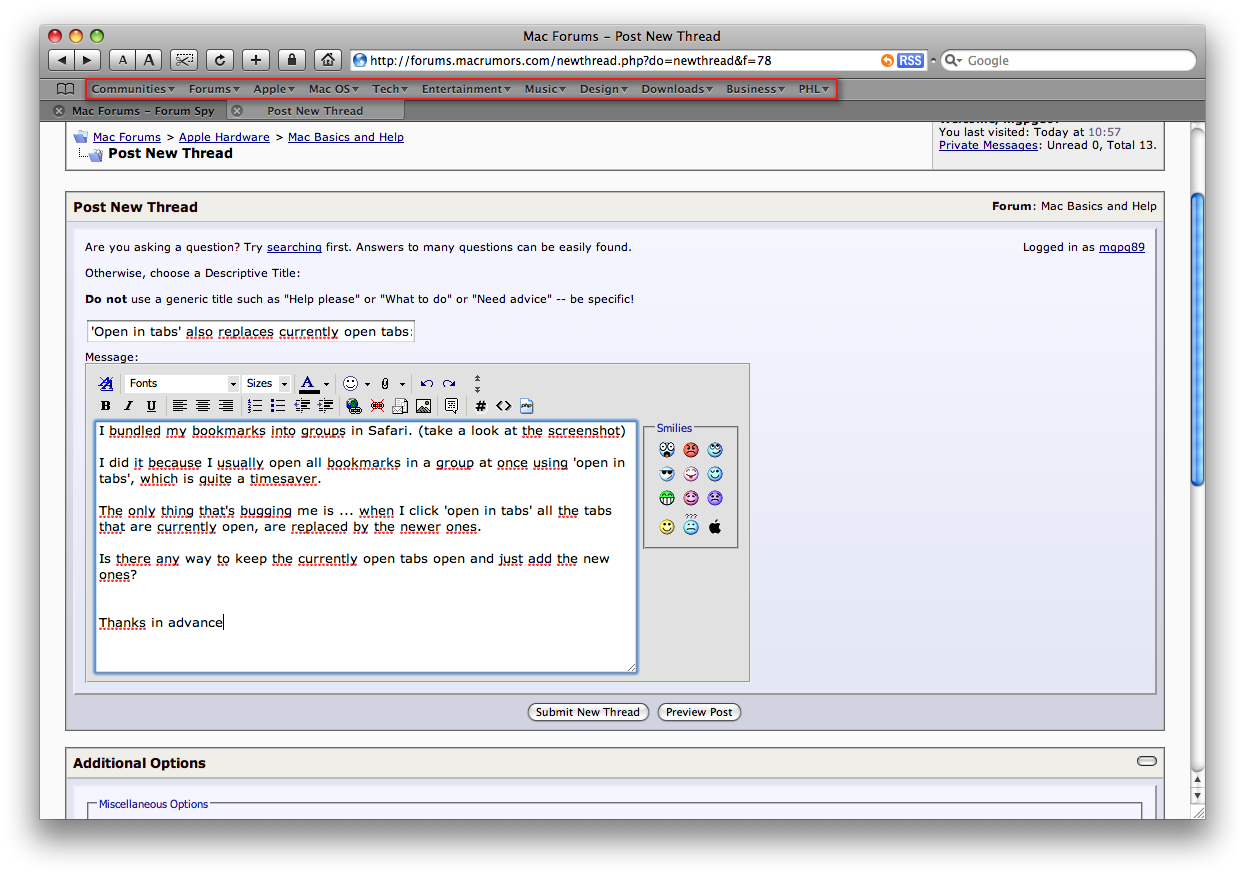1245x874 pixels.
Task: Insert hyperlink with globe icon
Action: [354, 406]
